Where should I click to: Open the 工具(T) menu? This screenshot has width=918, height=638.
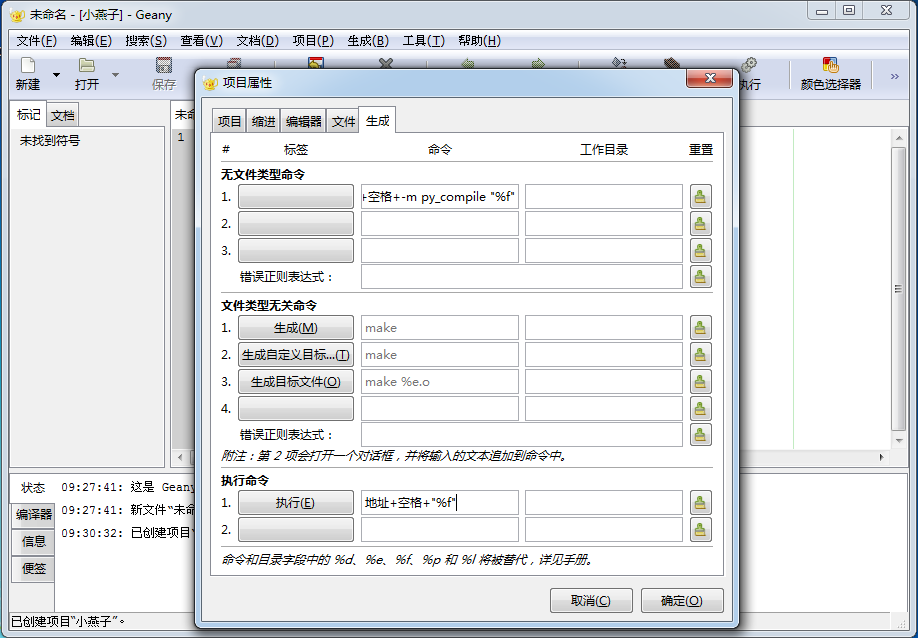(x=423, y=40)
